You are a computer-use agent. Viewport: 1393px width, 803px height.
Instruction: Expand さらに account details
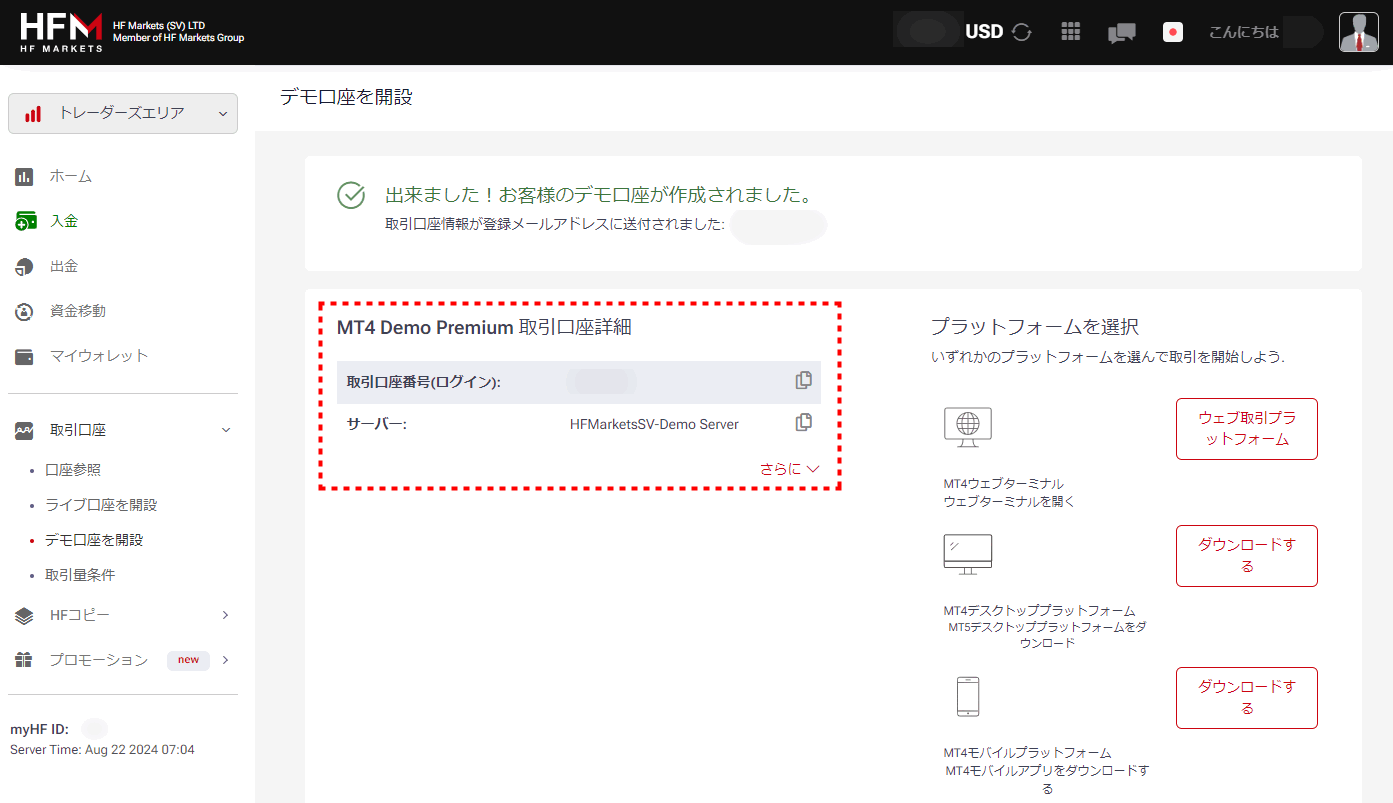pos(790,468)
